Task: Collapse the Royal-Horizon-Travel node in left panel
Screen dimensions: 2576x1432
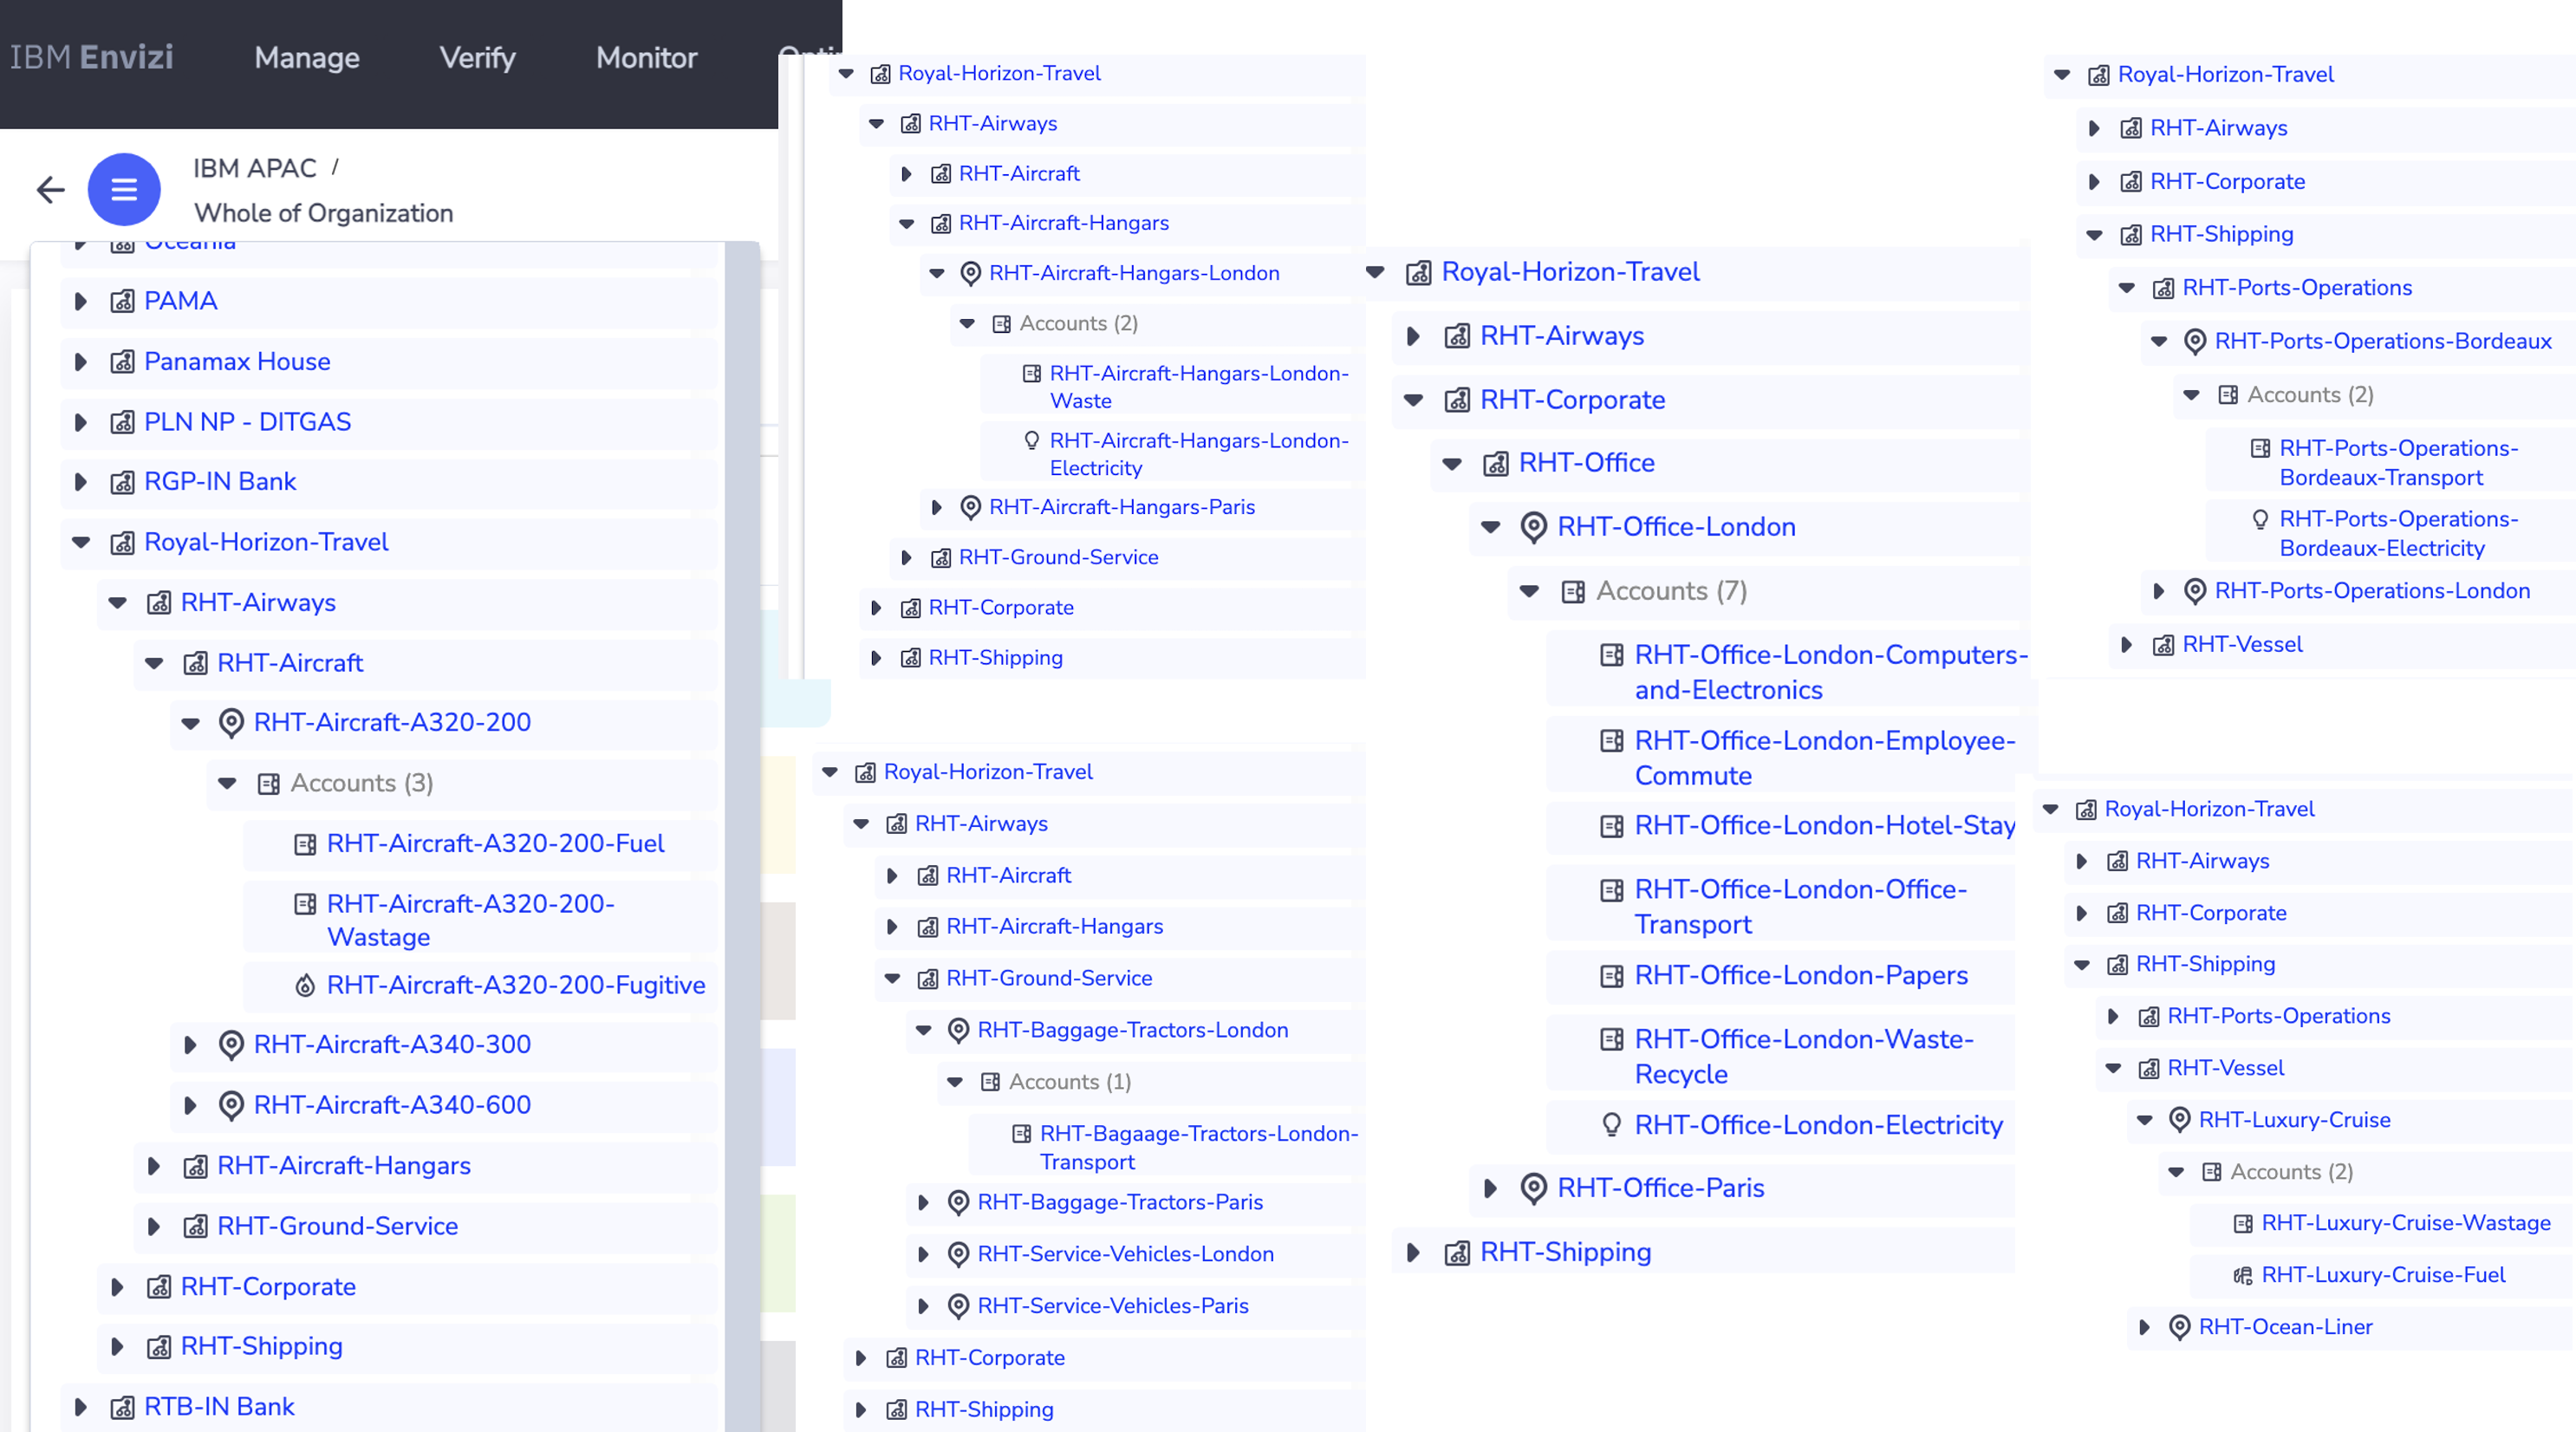Action: (x=81, y=542)
